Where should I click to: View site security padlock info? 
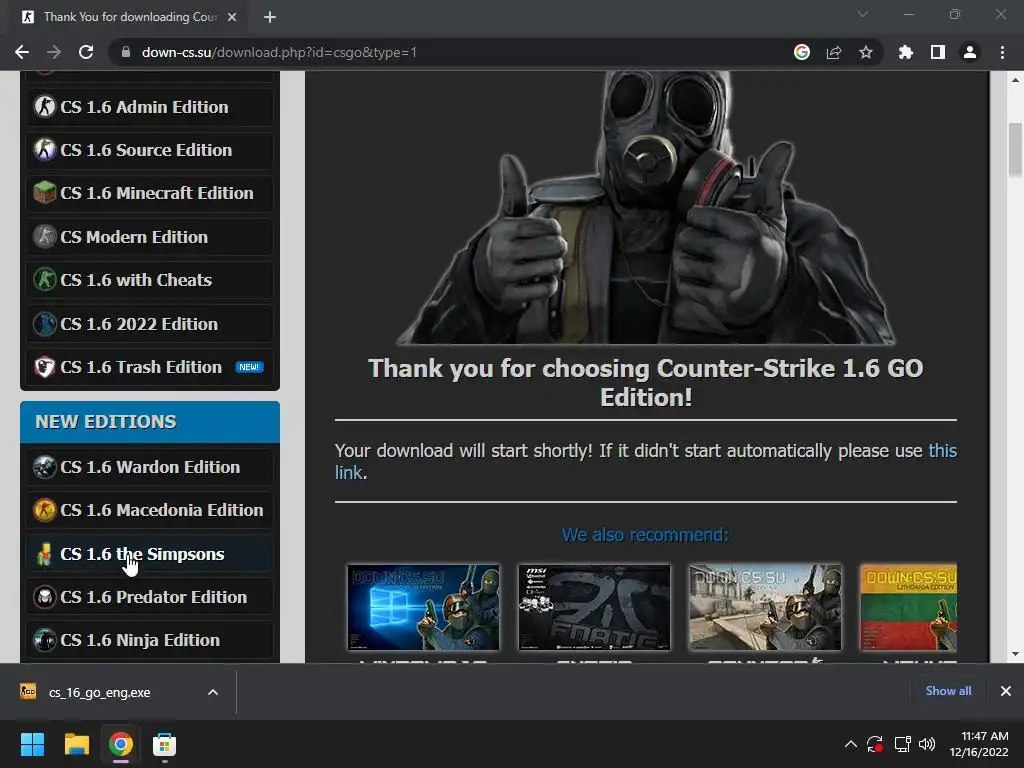coord(125,52)
